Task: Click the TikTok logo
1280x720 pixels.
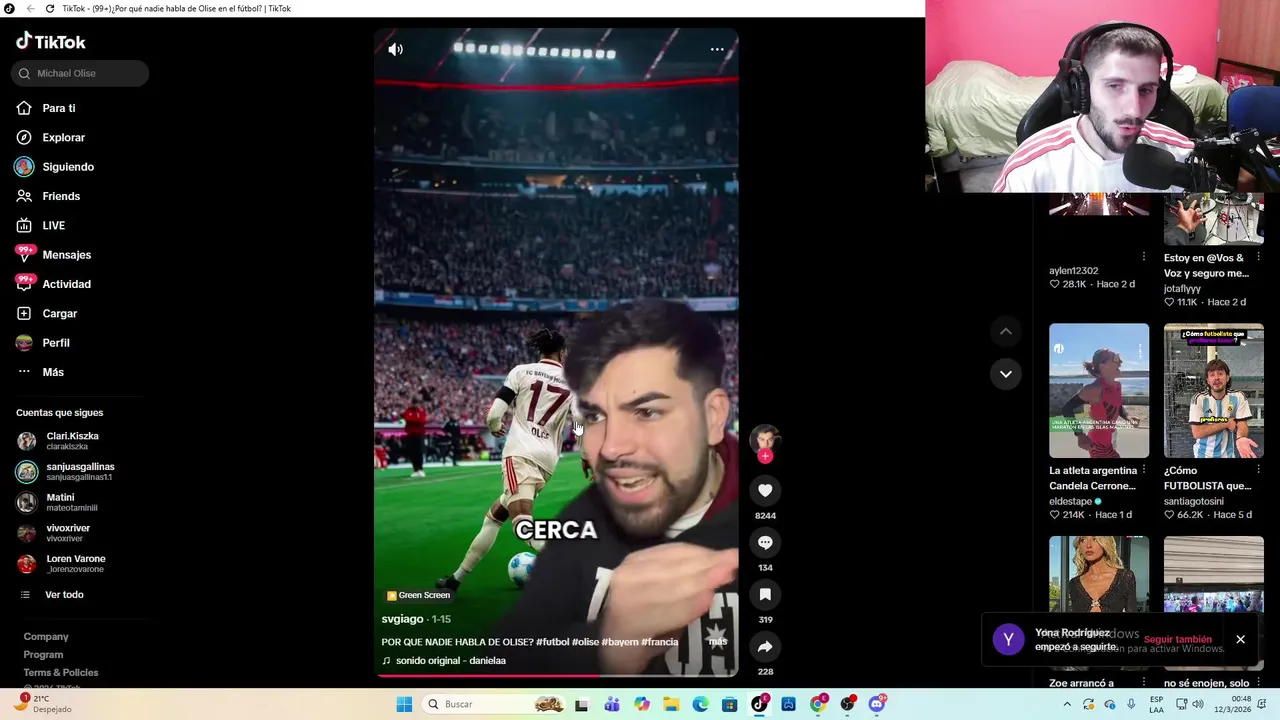Action: tap(51, 42)
